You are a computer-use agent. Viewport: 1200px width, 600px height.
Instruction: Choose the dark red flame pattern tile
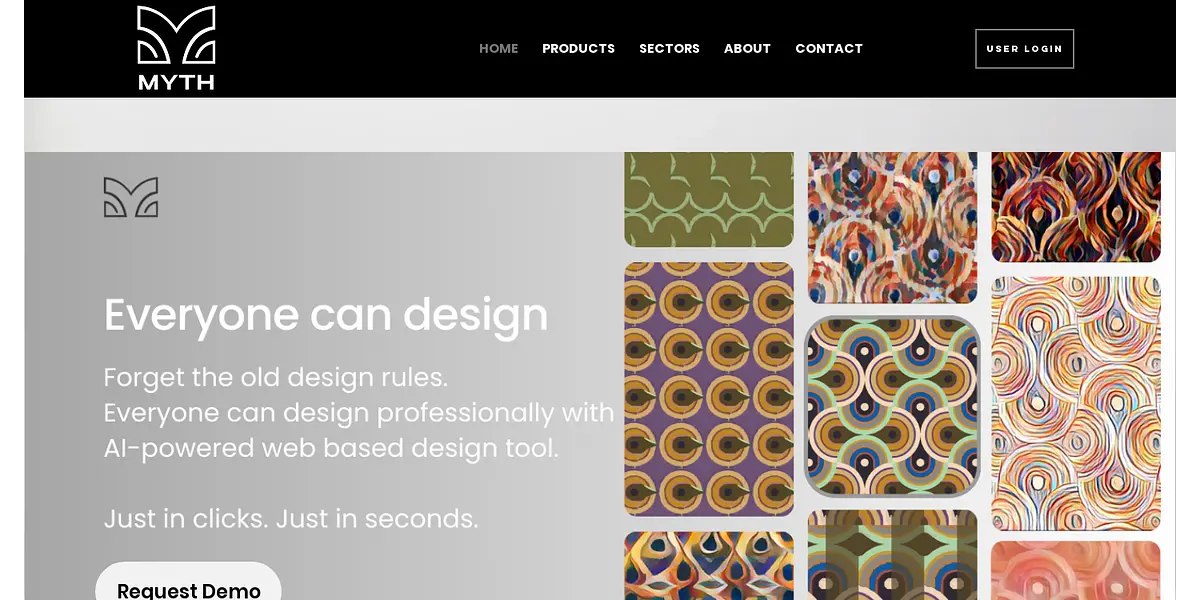click(1076, 207)
